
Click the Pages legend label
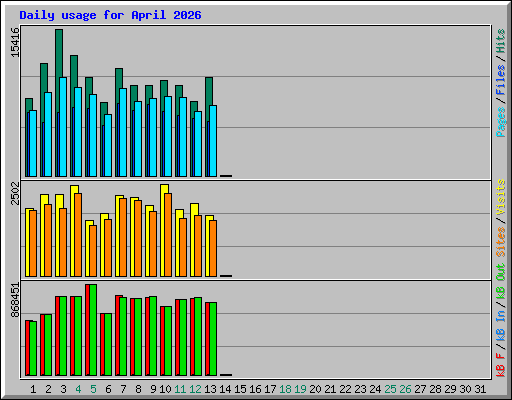point(501,122)
